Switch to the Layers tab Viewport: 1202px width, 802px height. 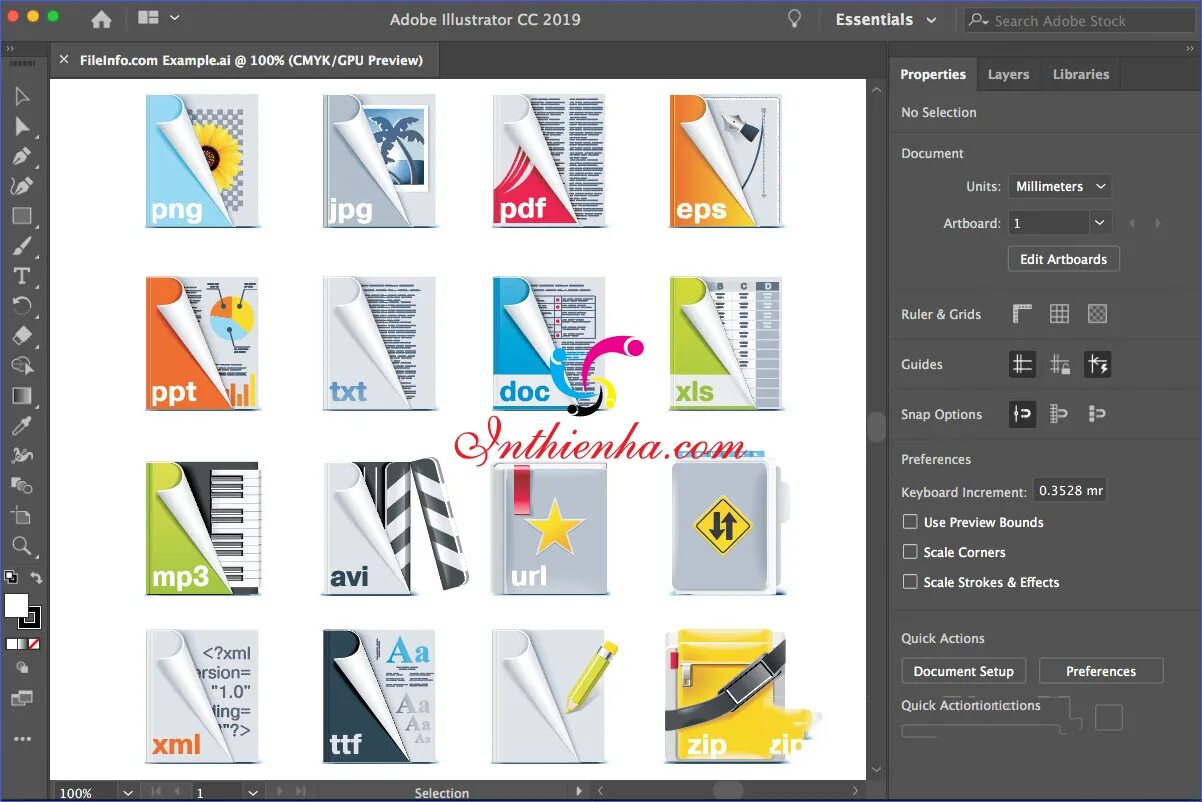(x=1008, y=74)
